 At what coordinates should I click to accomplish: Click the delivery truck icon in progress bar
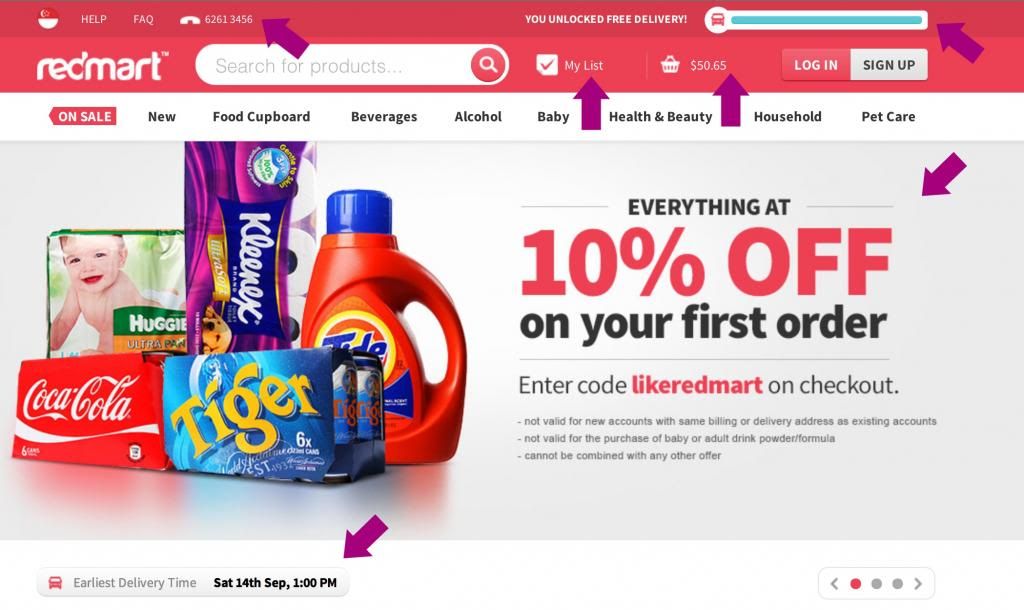coord(717,20)
